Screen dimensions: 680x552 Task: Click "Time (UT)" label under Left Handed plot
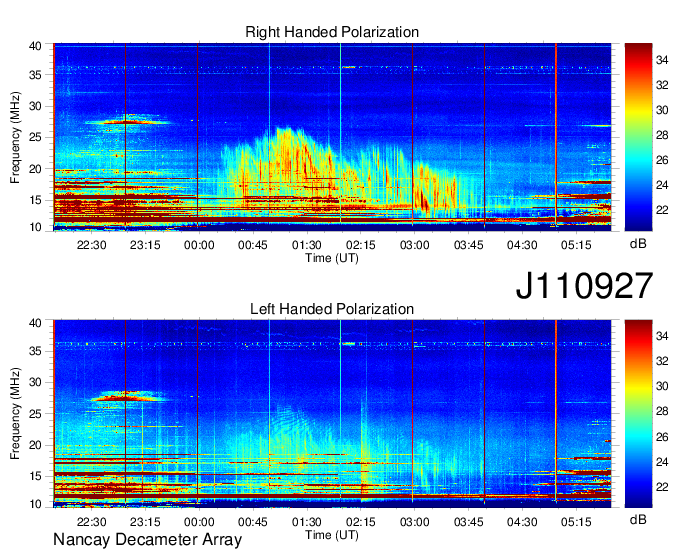coord(332,535)
